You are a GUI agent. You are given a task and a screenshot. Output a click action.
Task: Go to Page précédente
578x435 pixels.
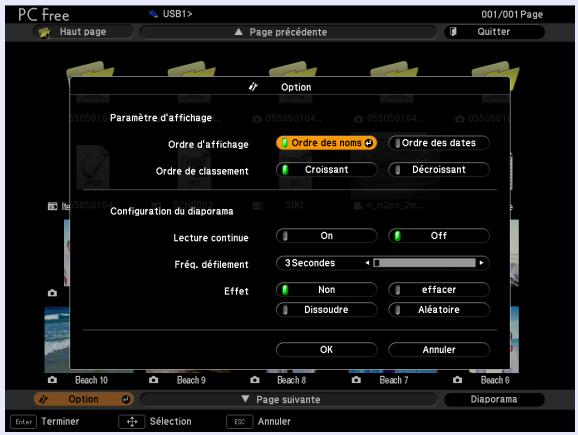pyautogui.click(x=288, y=32)
